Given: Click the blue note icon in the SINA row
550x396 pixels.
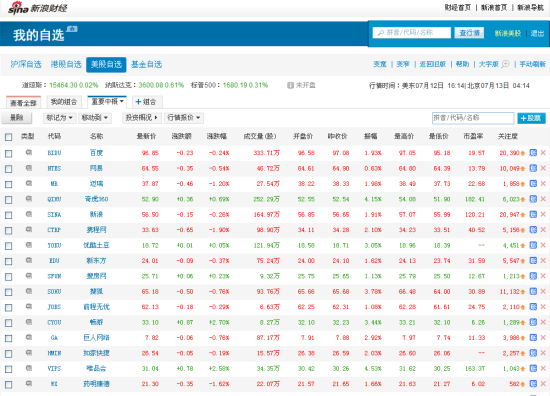Looking at the screenshot, I should click(x=533, y=214).
